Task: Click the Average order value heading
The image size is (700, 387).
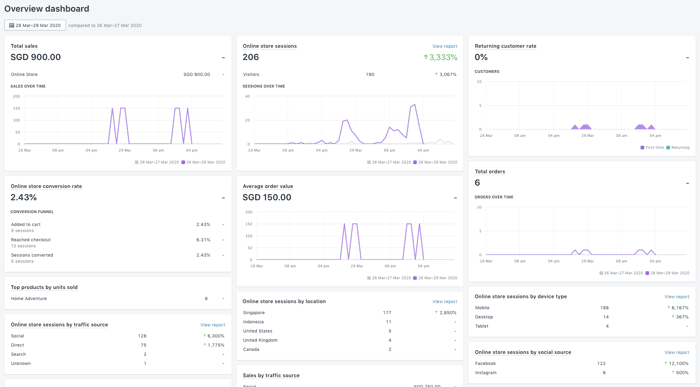Action: 268,186
